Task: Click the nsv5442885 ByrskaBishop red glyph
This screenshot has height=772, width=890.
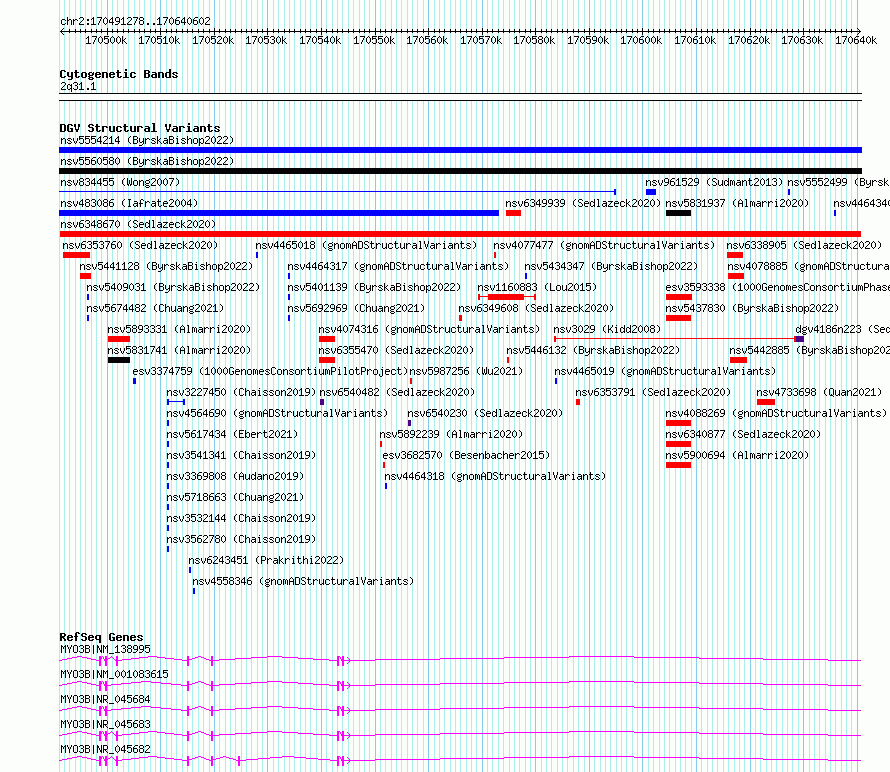Action: tap(738, 360)
